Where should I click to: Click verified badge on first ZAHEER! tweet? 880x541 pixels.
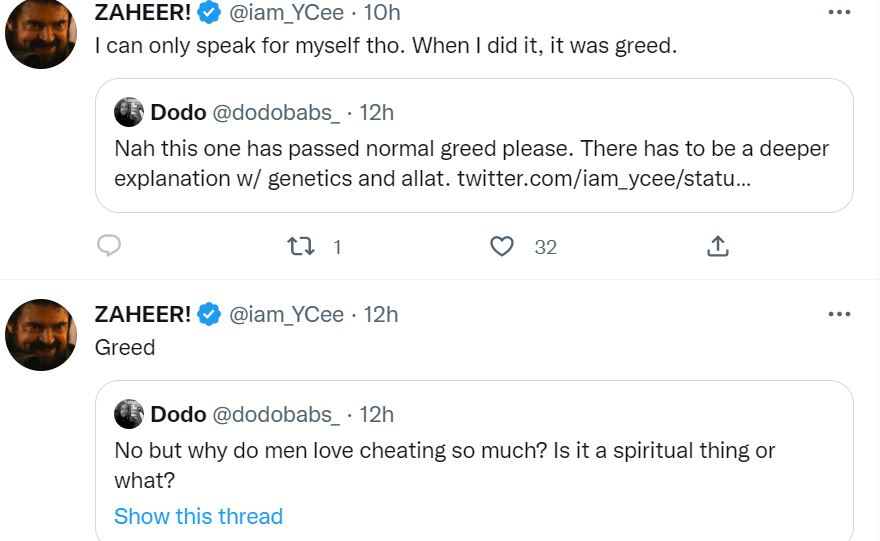tap(209, 13)
